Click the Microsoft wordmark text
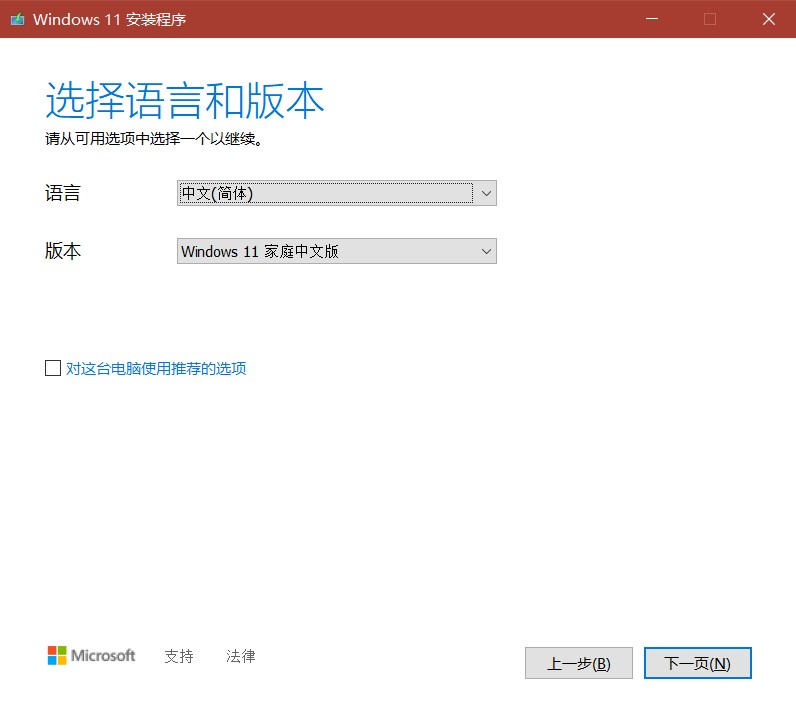This screenshot has width=796, height=707. click(x=103, y=656)
